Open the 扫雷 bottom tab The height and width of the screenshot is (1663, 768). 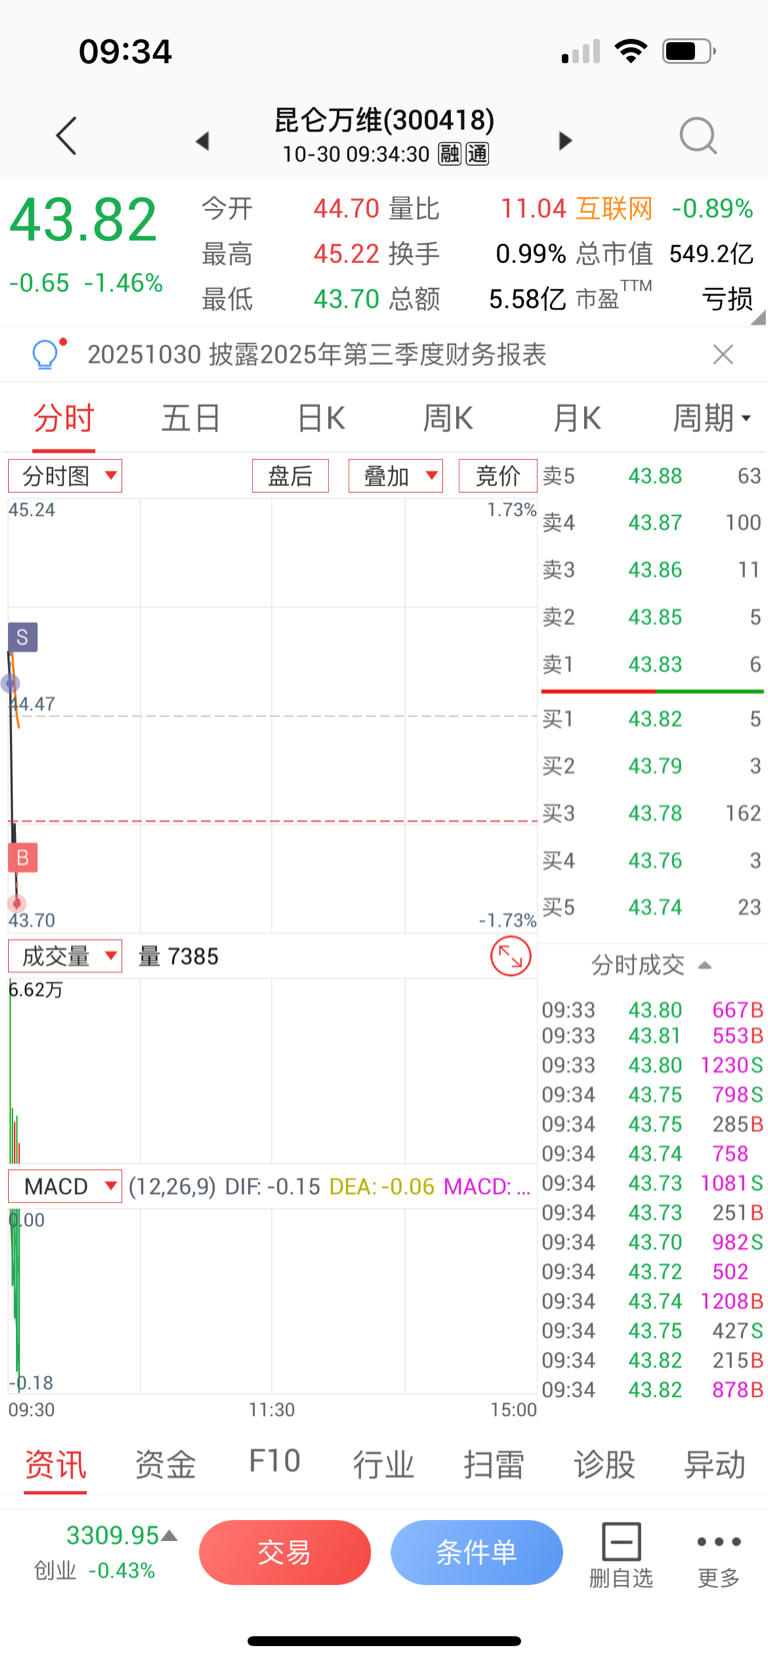[494, 1465]
